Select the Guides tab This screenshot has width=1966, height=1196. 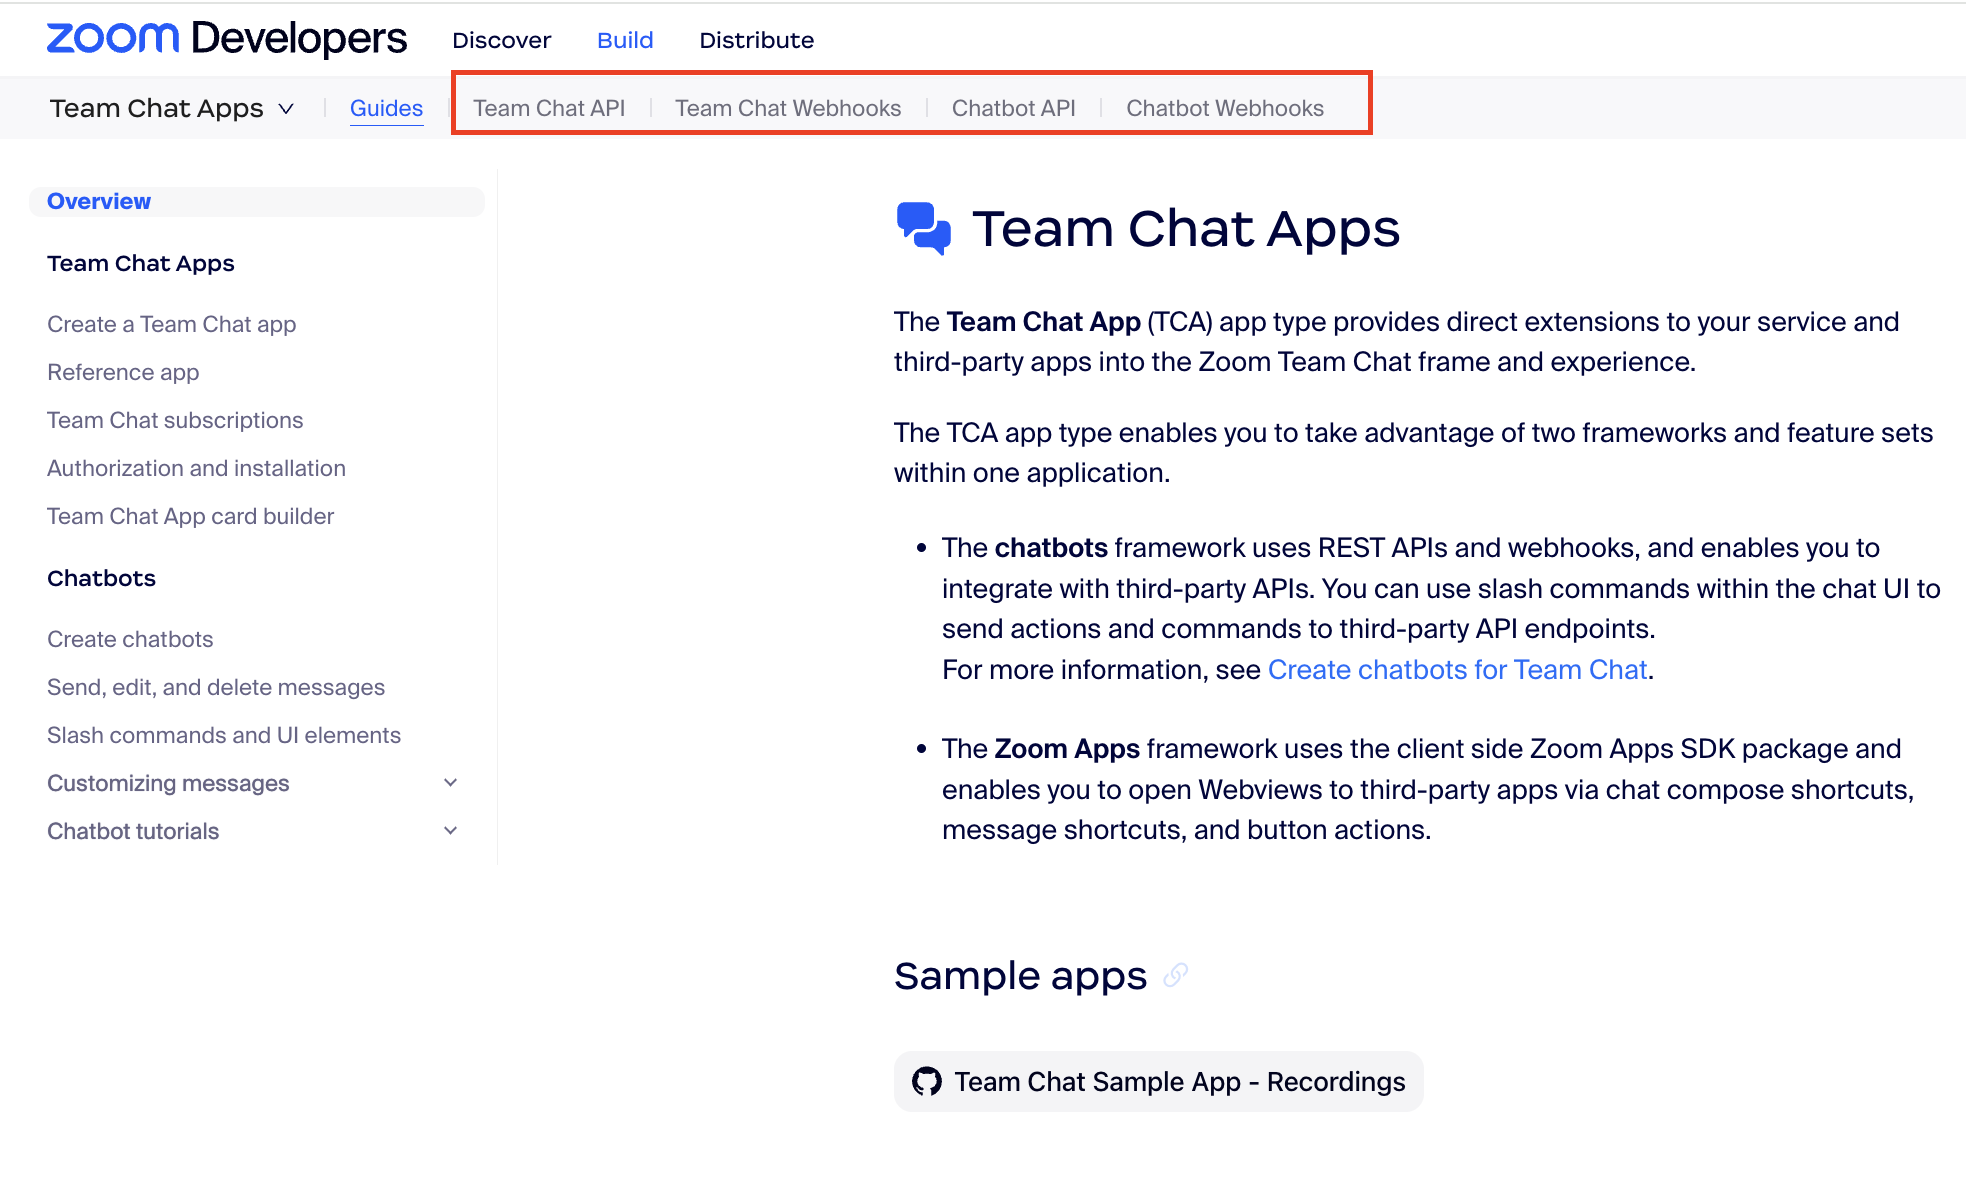click(x=386, y=108)
